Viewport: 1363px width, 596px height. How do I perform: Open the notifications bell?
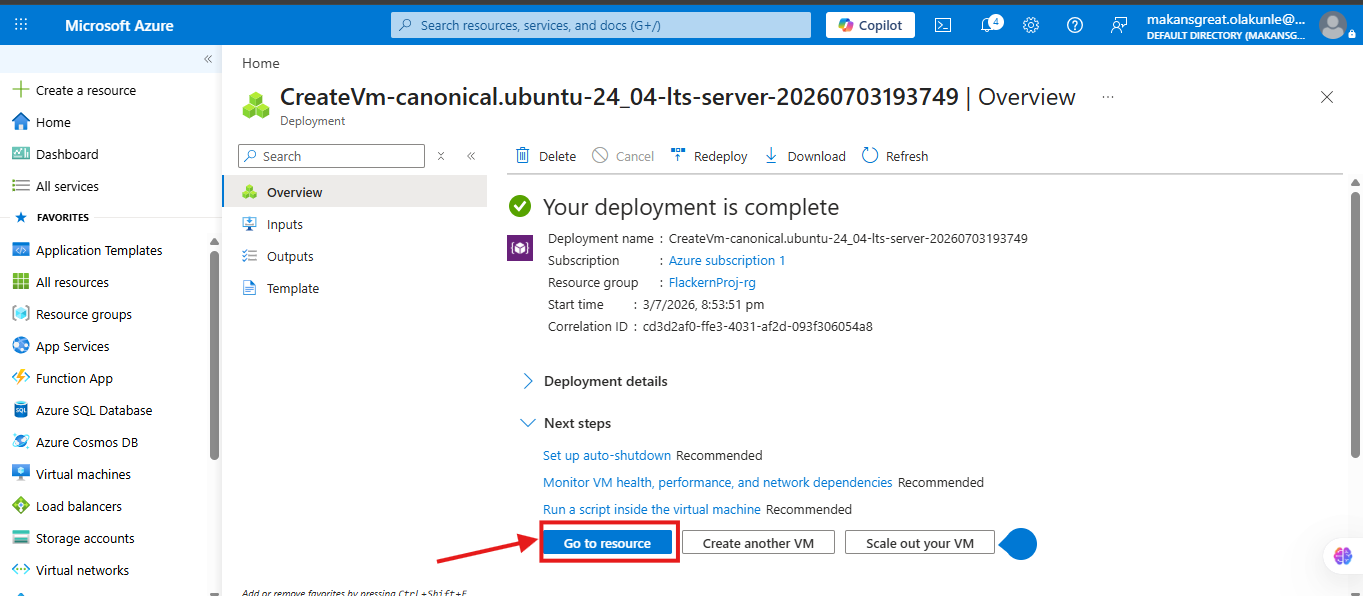[x=988, y=25]
